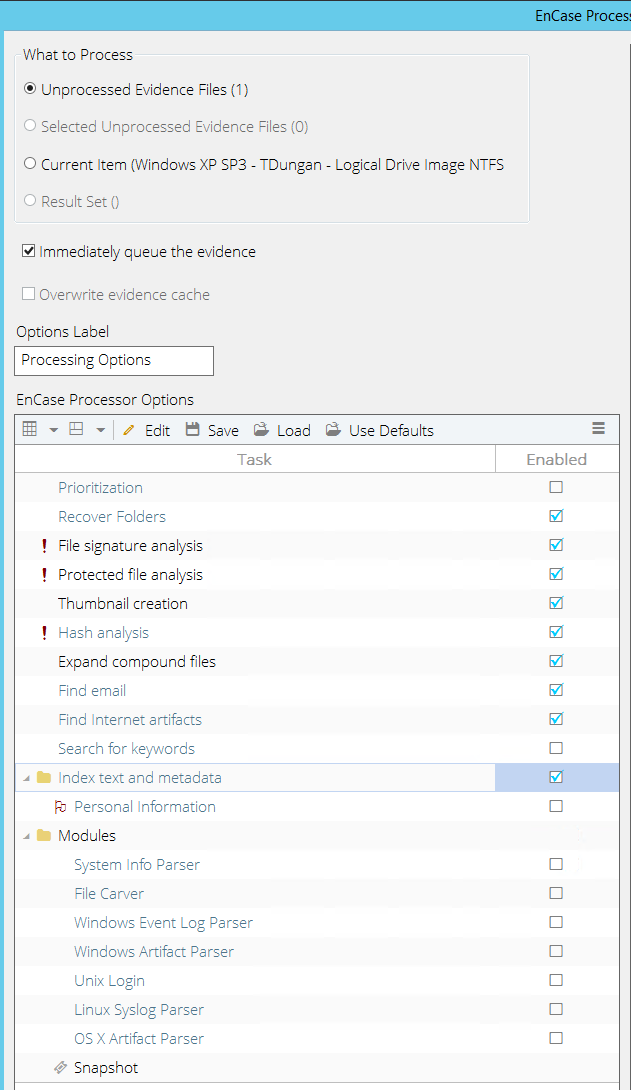Open the Recover Folders task link
The height and width of the screenshot is (1090, 631).
coord(112,517)
